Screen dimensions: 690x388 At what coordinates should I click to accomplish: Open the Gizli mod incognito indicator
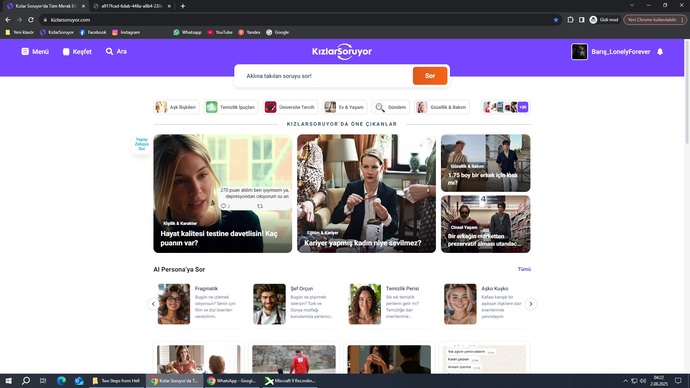[604, 20]
